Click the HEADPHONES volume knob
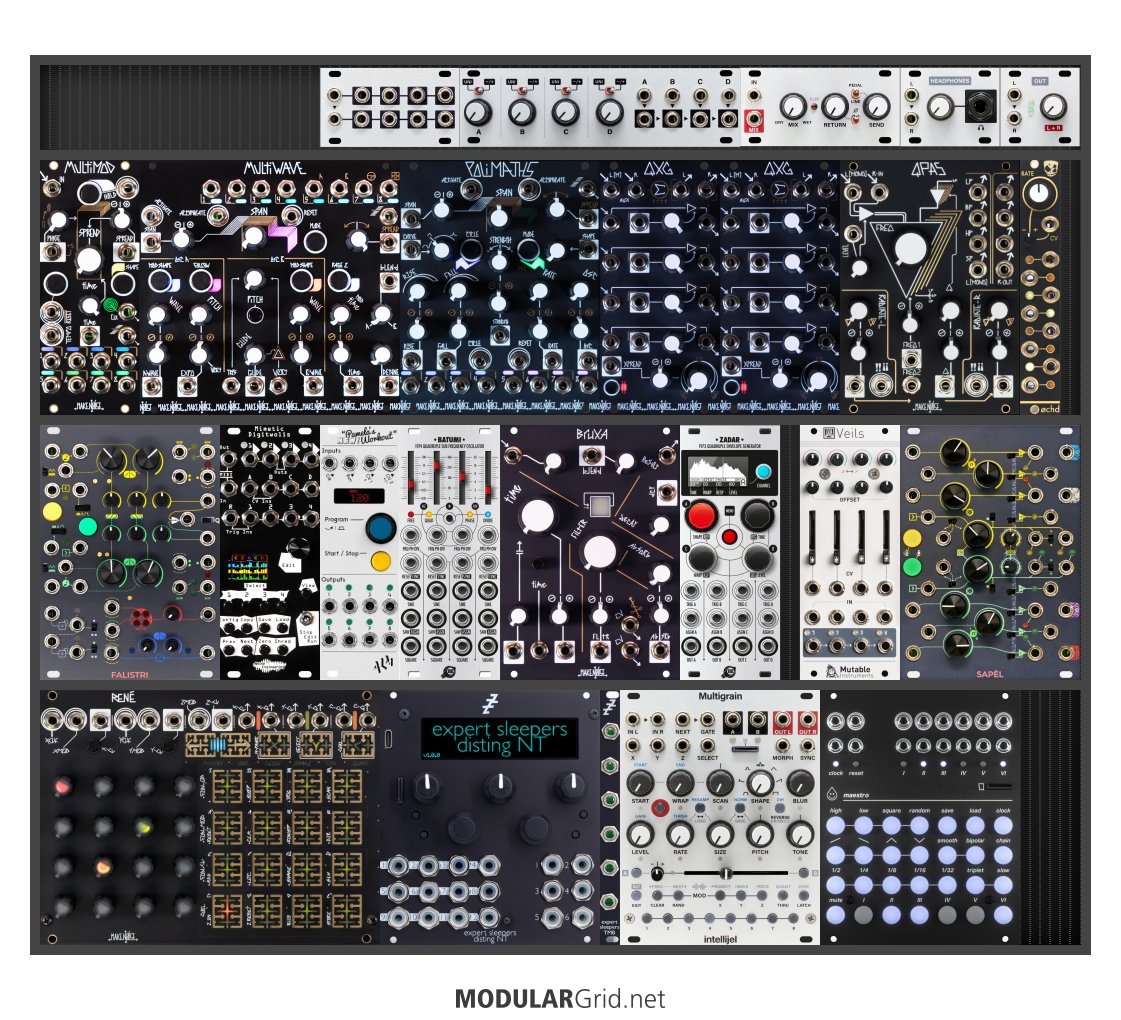 pos(940,107)
